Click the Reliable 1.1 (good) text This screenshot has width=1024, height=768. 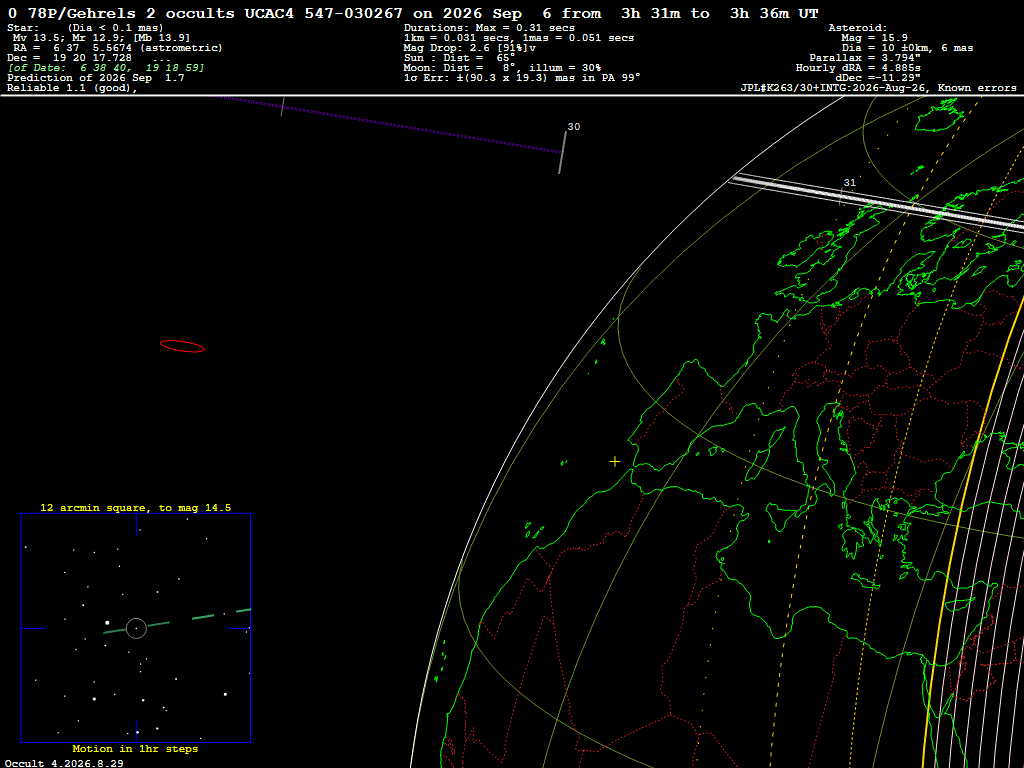(72, 88)
